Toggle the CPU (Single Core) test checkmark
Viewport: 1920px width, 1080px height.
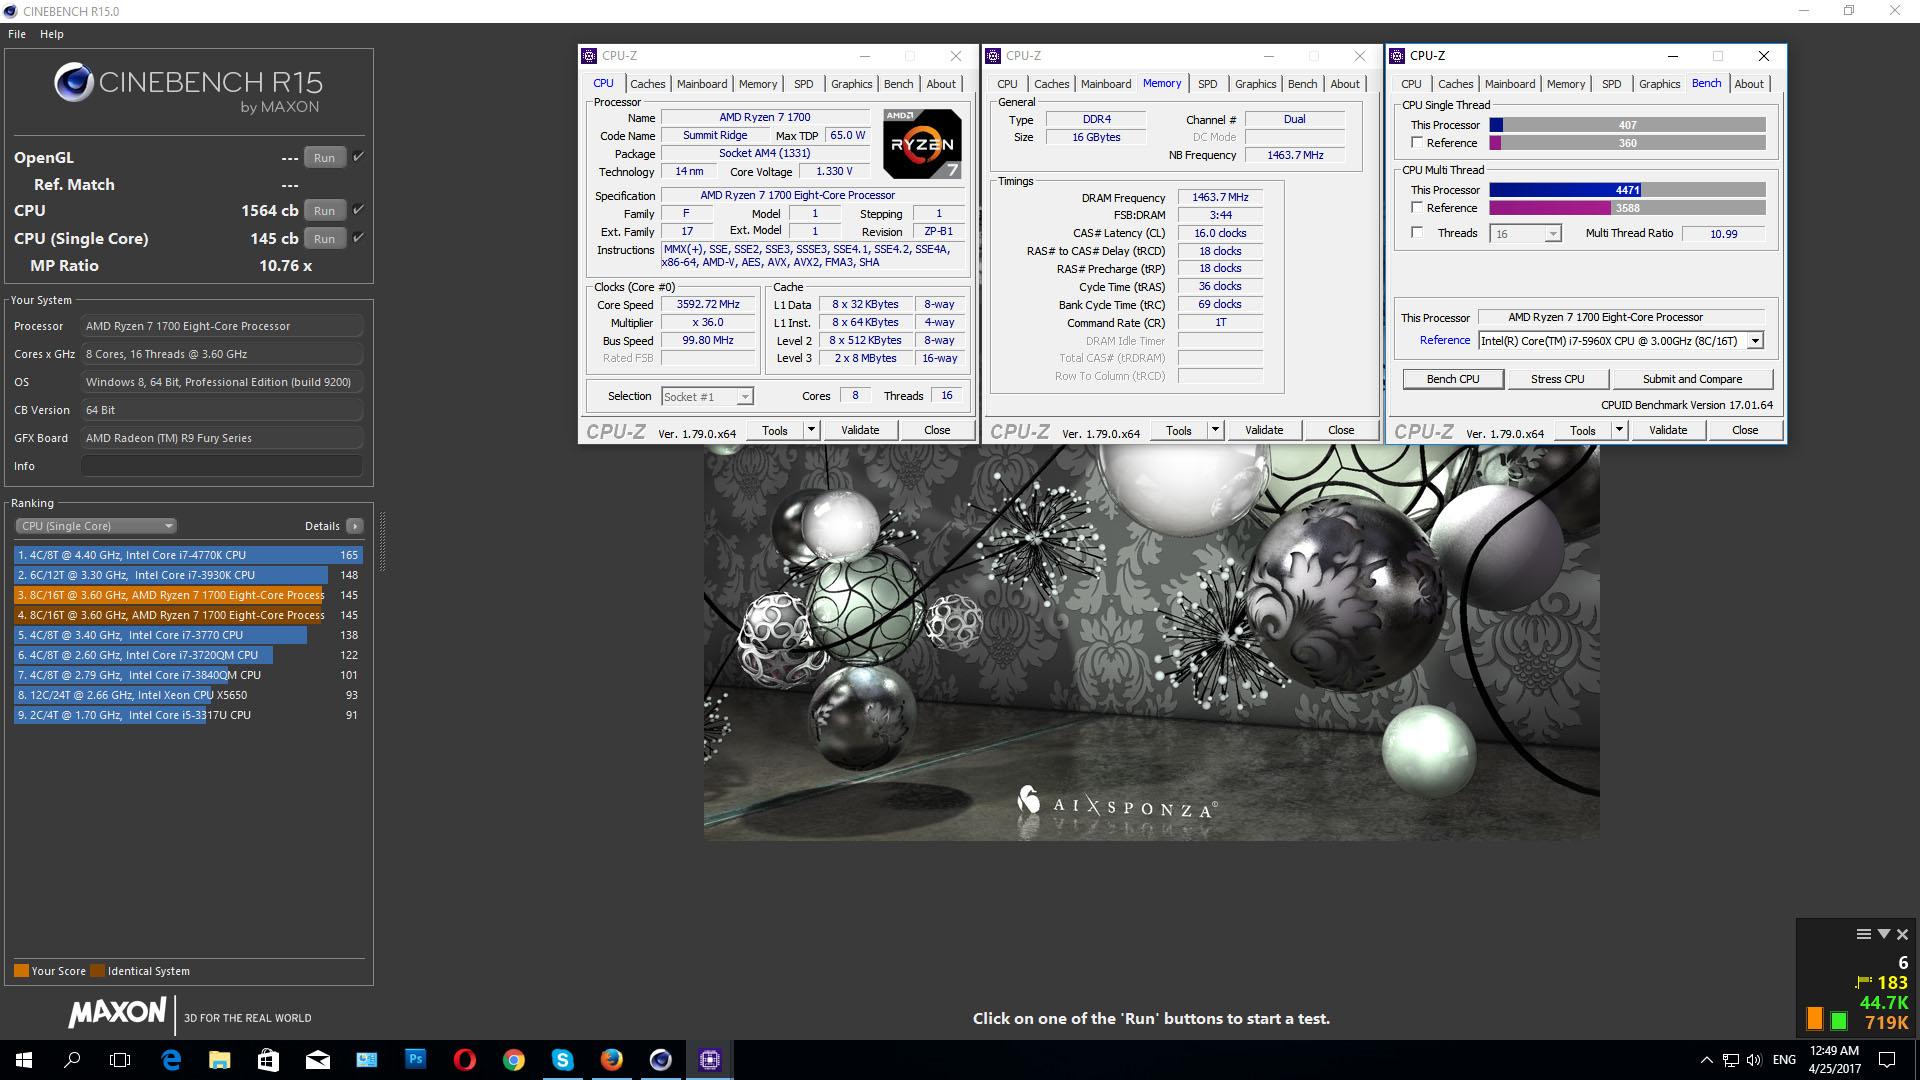358,238
